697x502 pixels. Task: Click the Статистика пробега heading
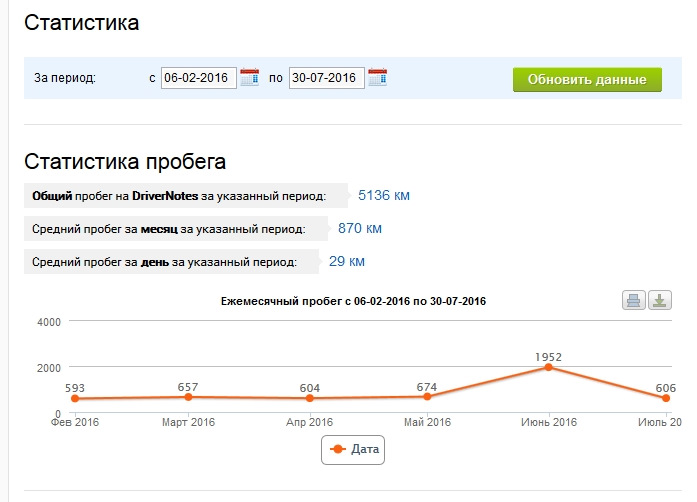point(125,161)
